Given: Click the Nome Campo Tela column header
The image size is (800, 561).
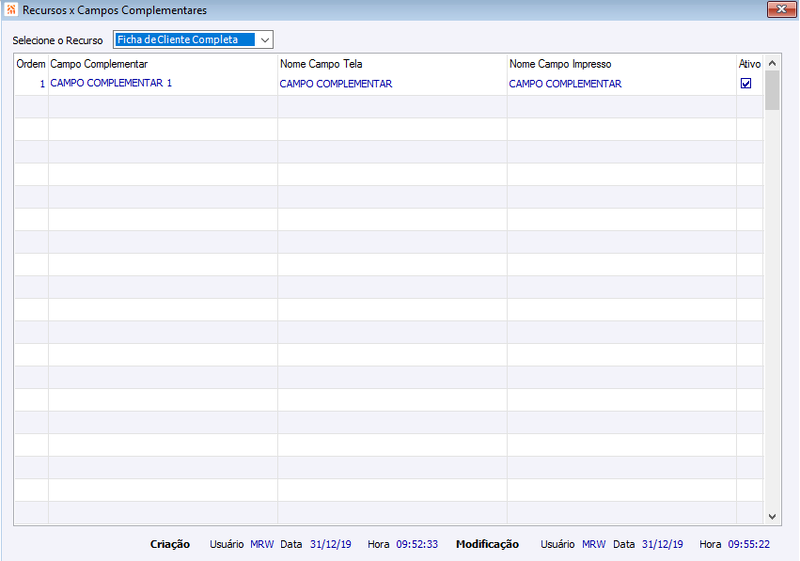Looking at the screenshot, I should (321, 64).
